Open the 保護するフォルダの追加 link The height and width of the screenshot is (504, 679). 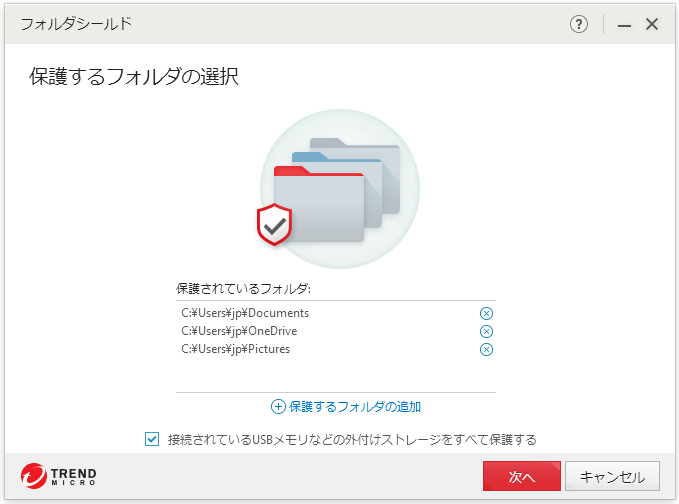[354, 407]
